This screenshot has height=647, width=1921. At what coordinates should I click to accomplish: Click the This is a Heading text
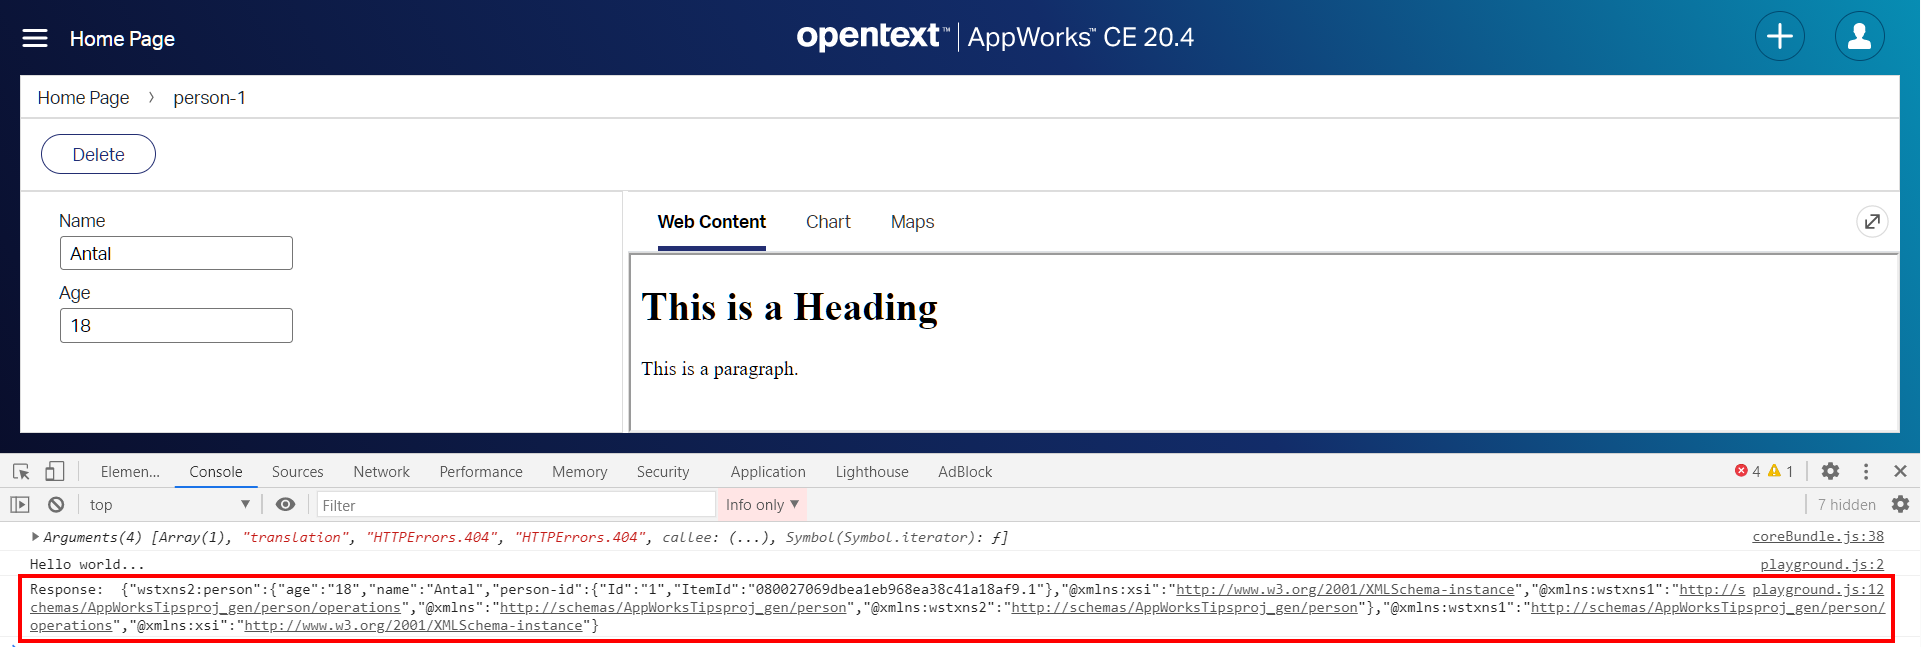tap(790, 307)
